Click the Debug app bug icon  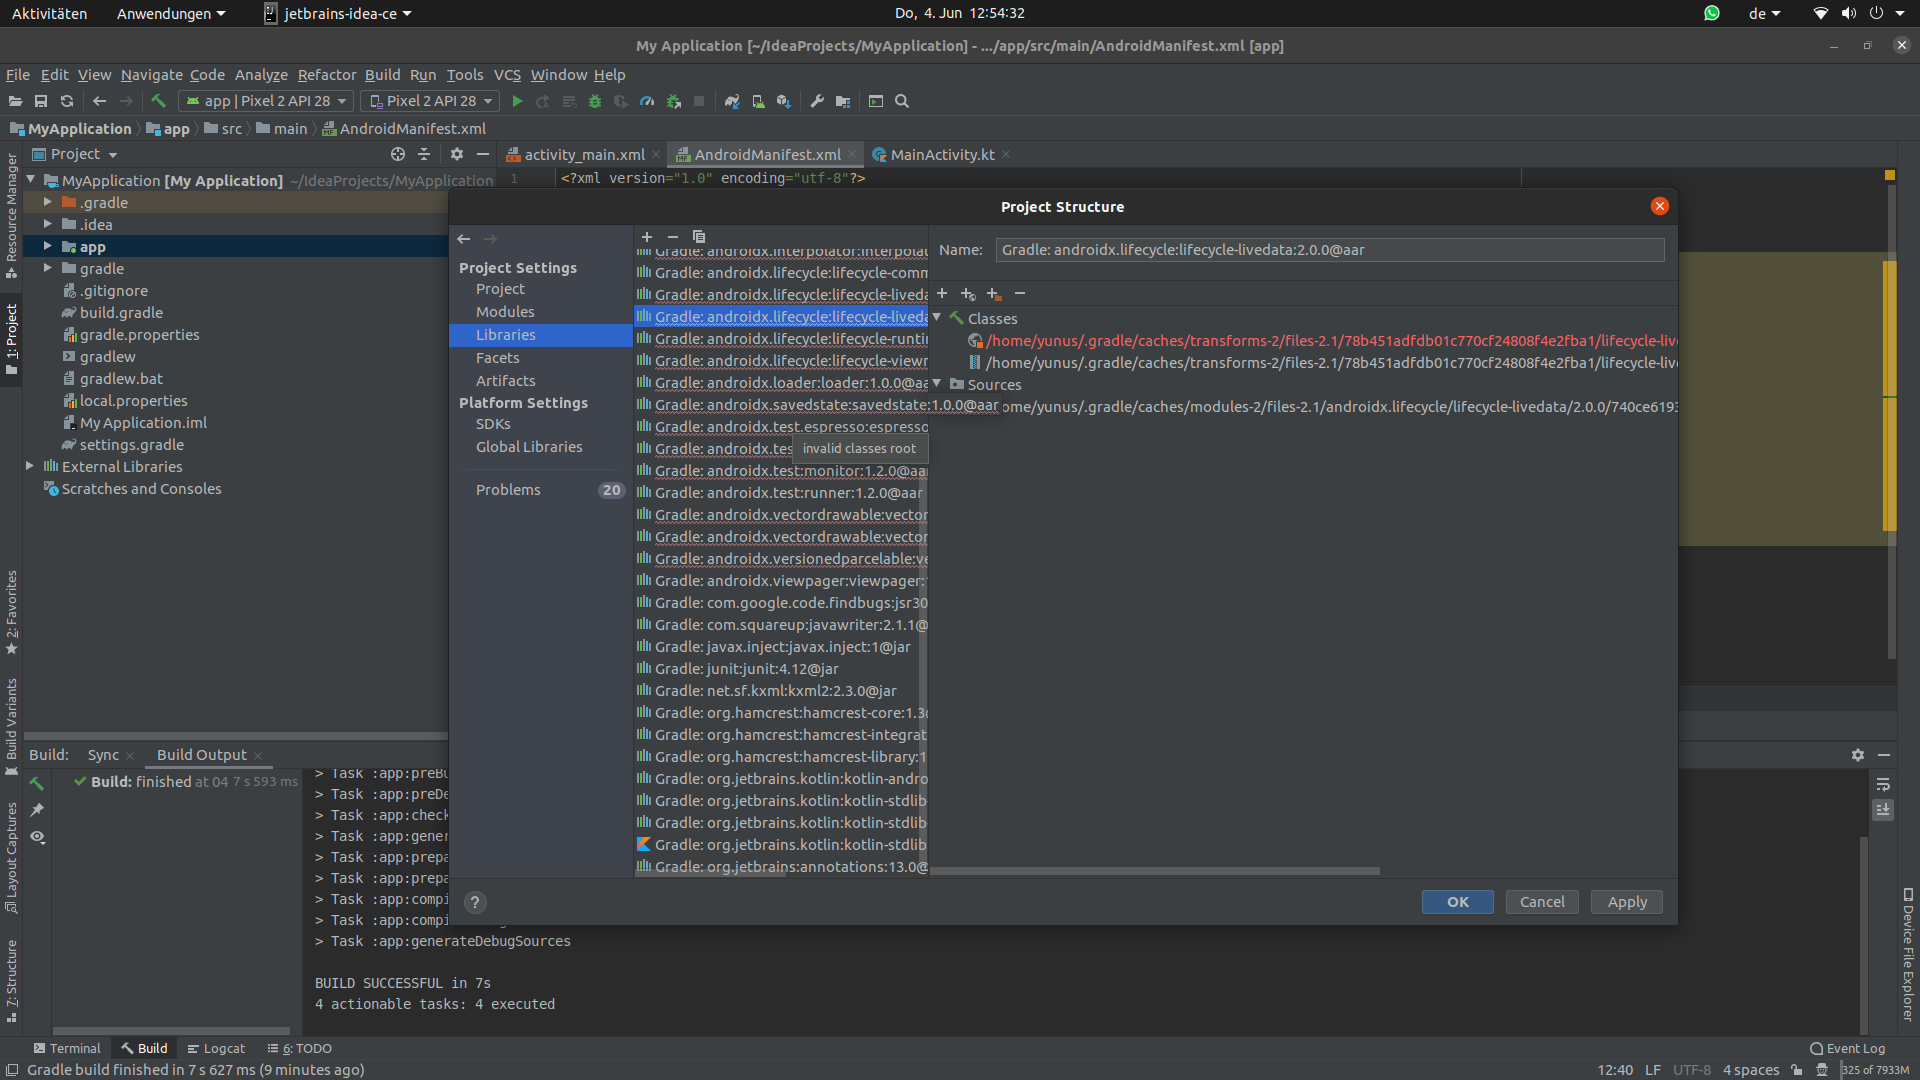[x=595, y=101]
